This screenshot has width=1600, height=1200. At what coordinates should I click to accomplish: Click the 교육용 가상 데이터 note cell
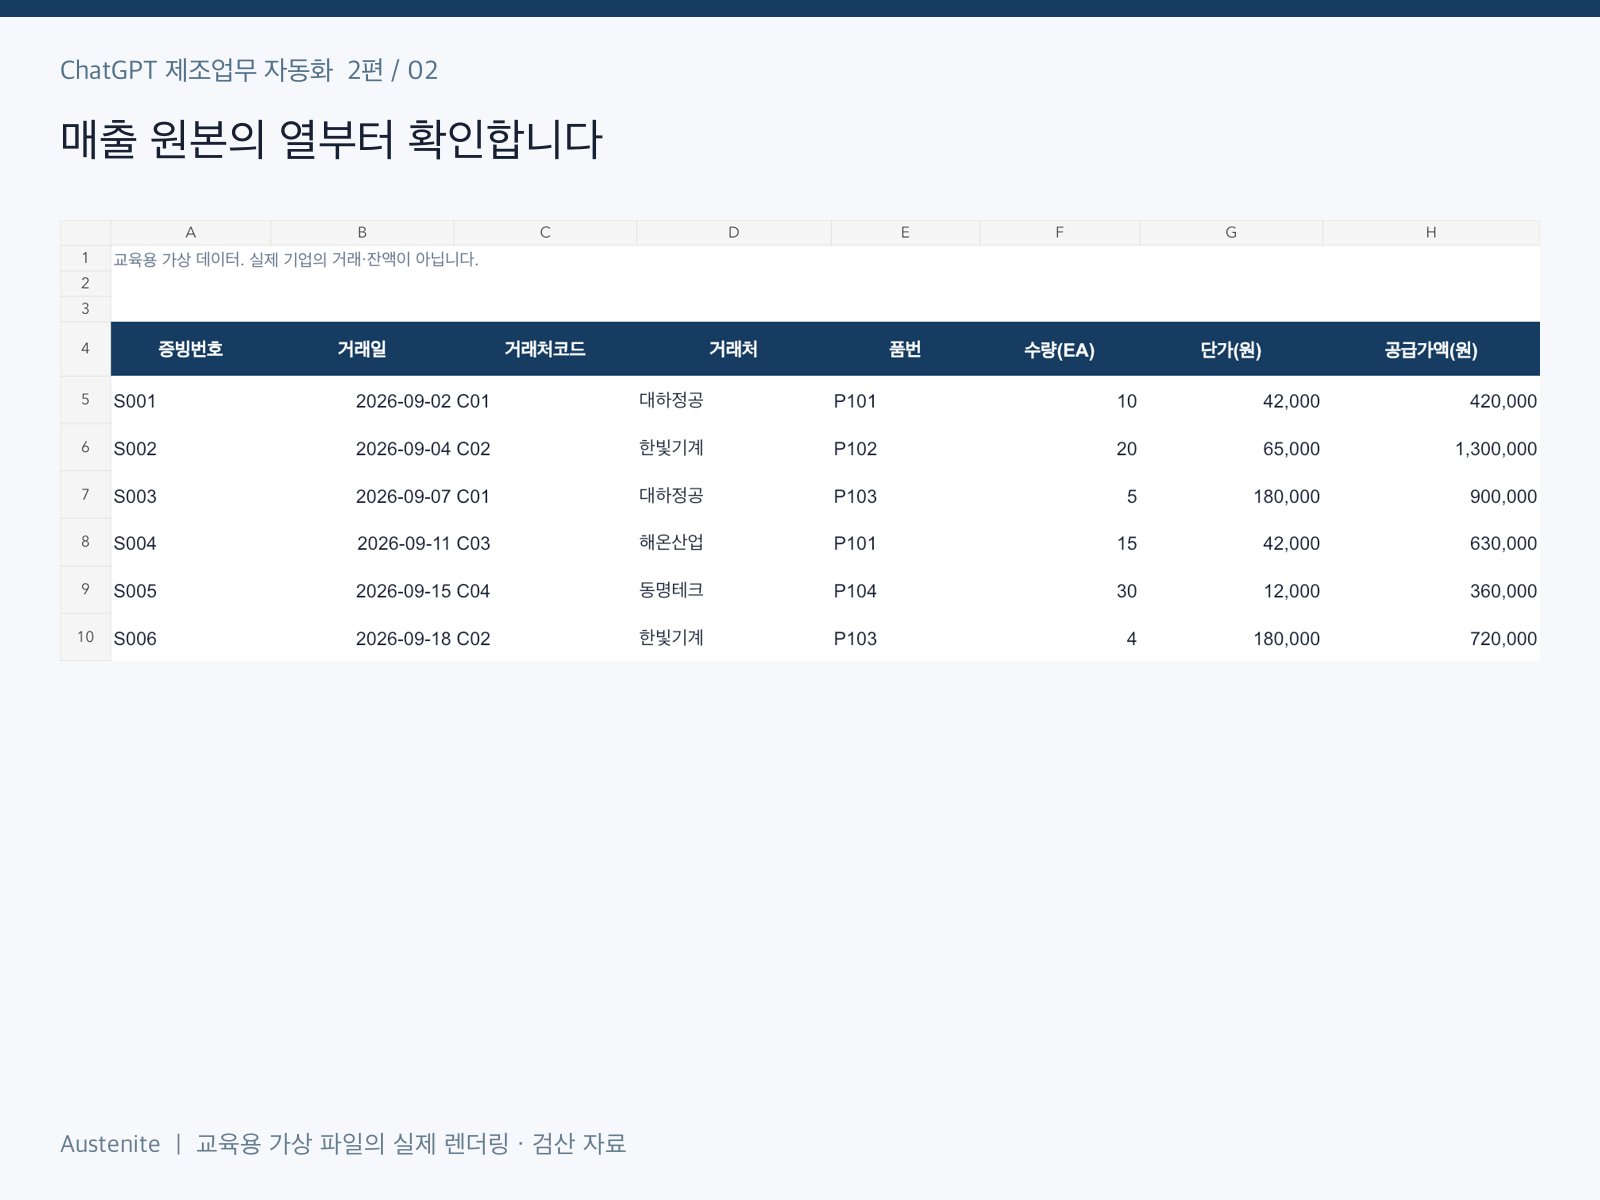pos(296,259)
